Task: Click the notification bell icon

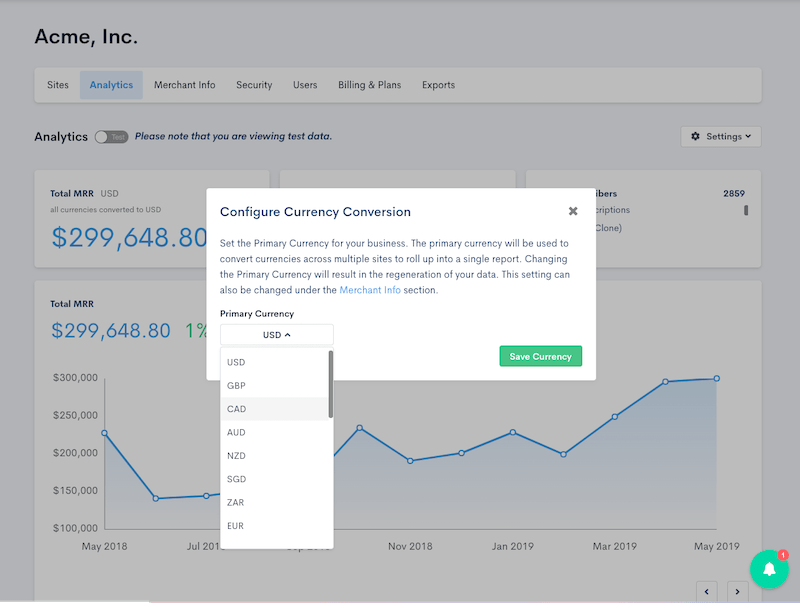Action: tap(769, 569)
